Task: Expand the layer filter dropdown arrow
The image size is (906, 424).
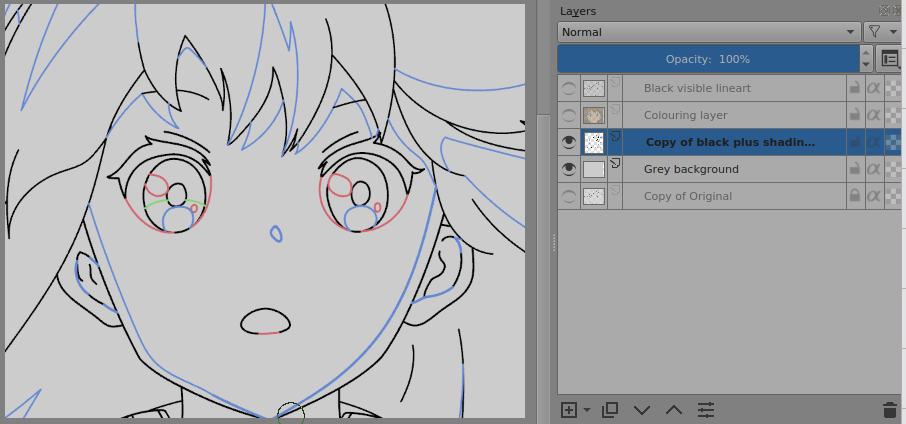Action: [x=894, y=32]
